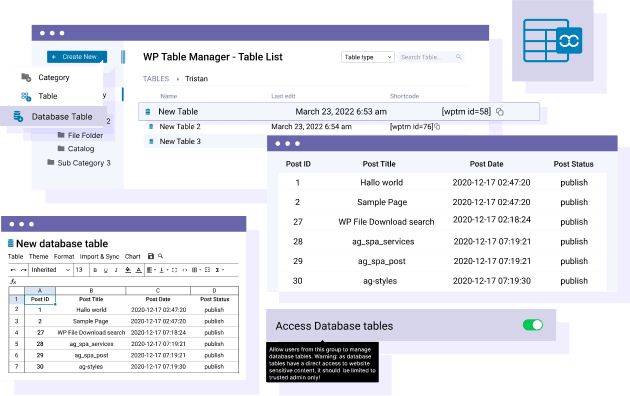Click the cell borders icon

click(174, 270)
